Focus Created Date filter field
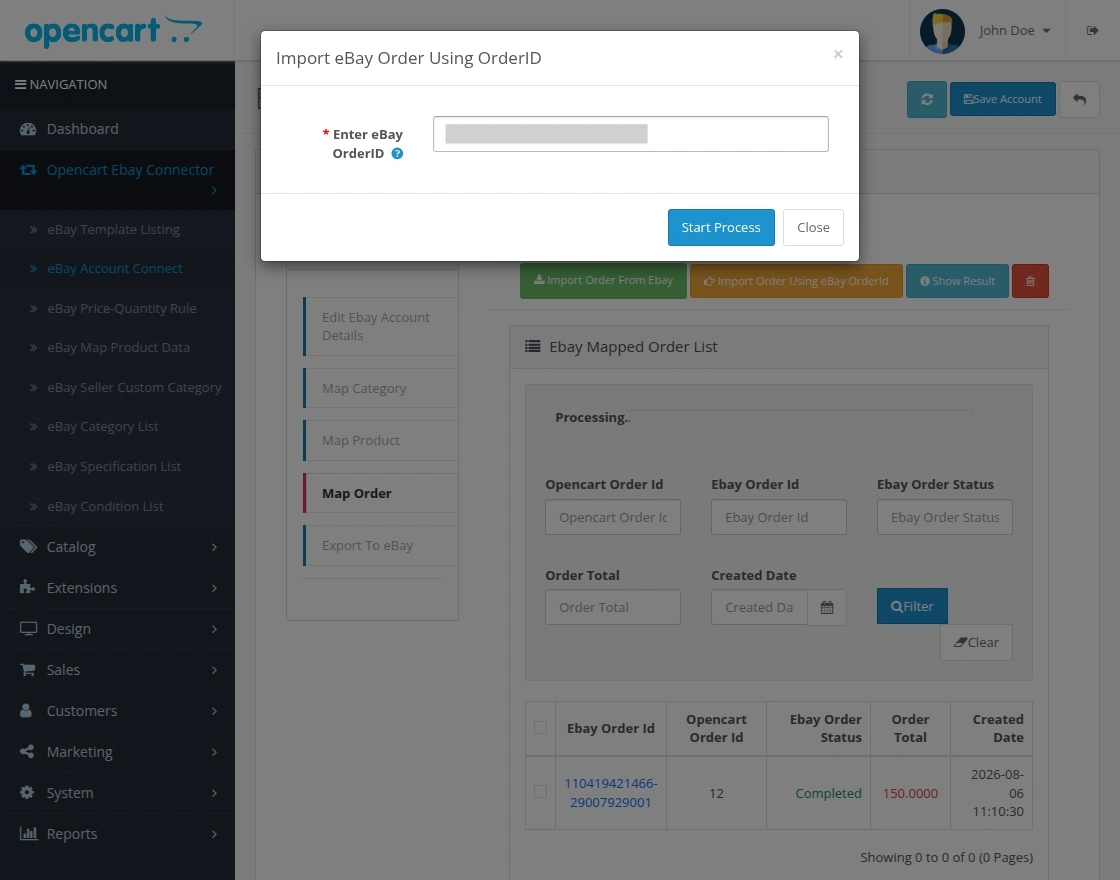Image resolution: width=1120 pixels, height=880 pixels. coord(759,607)
